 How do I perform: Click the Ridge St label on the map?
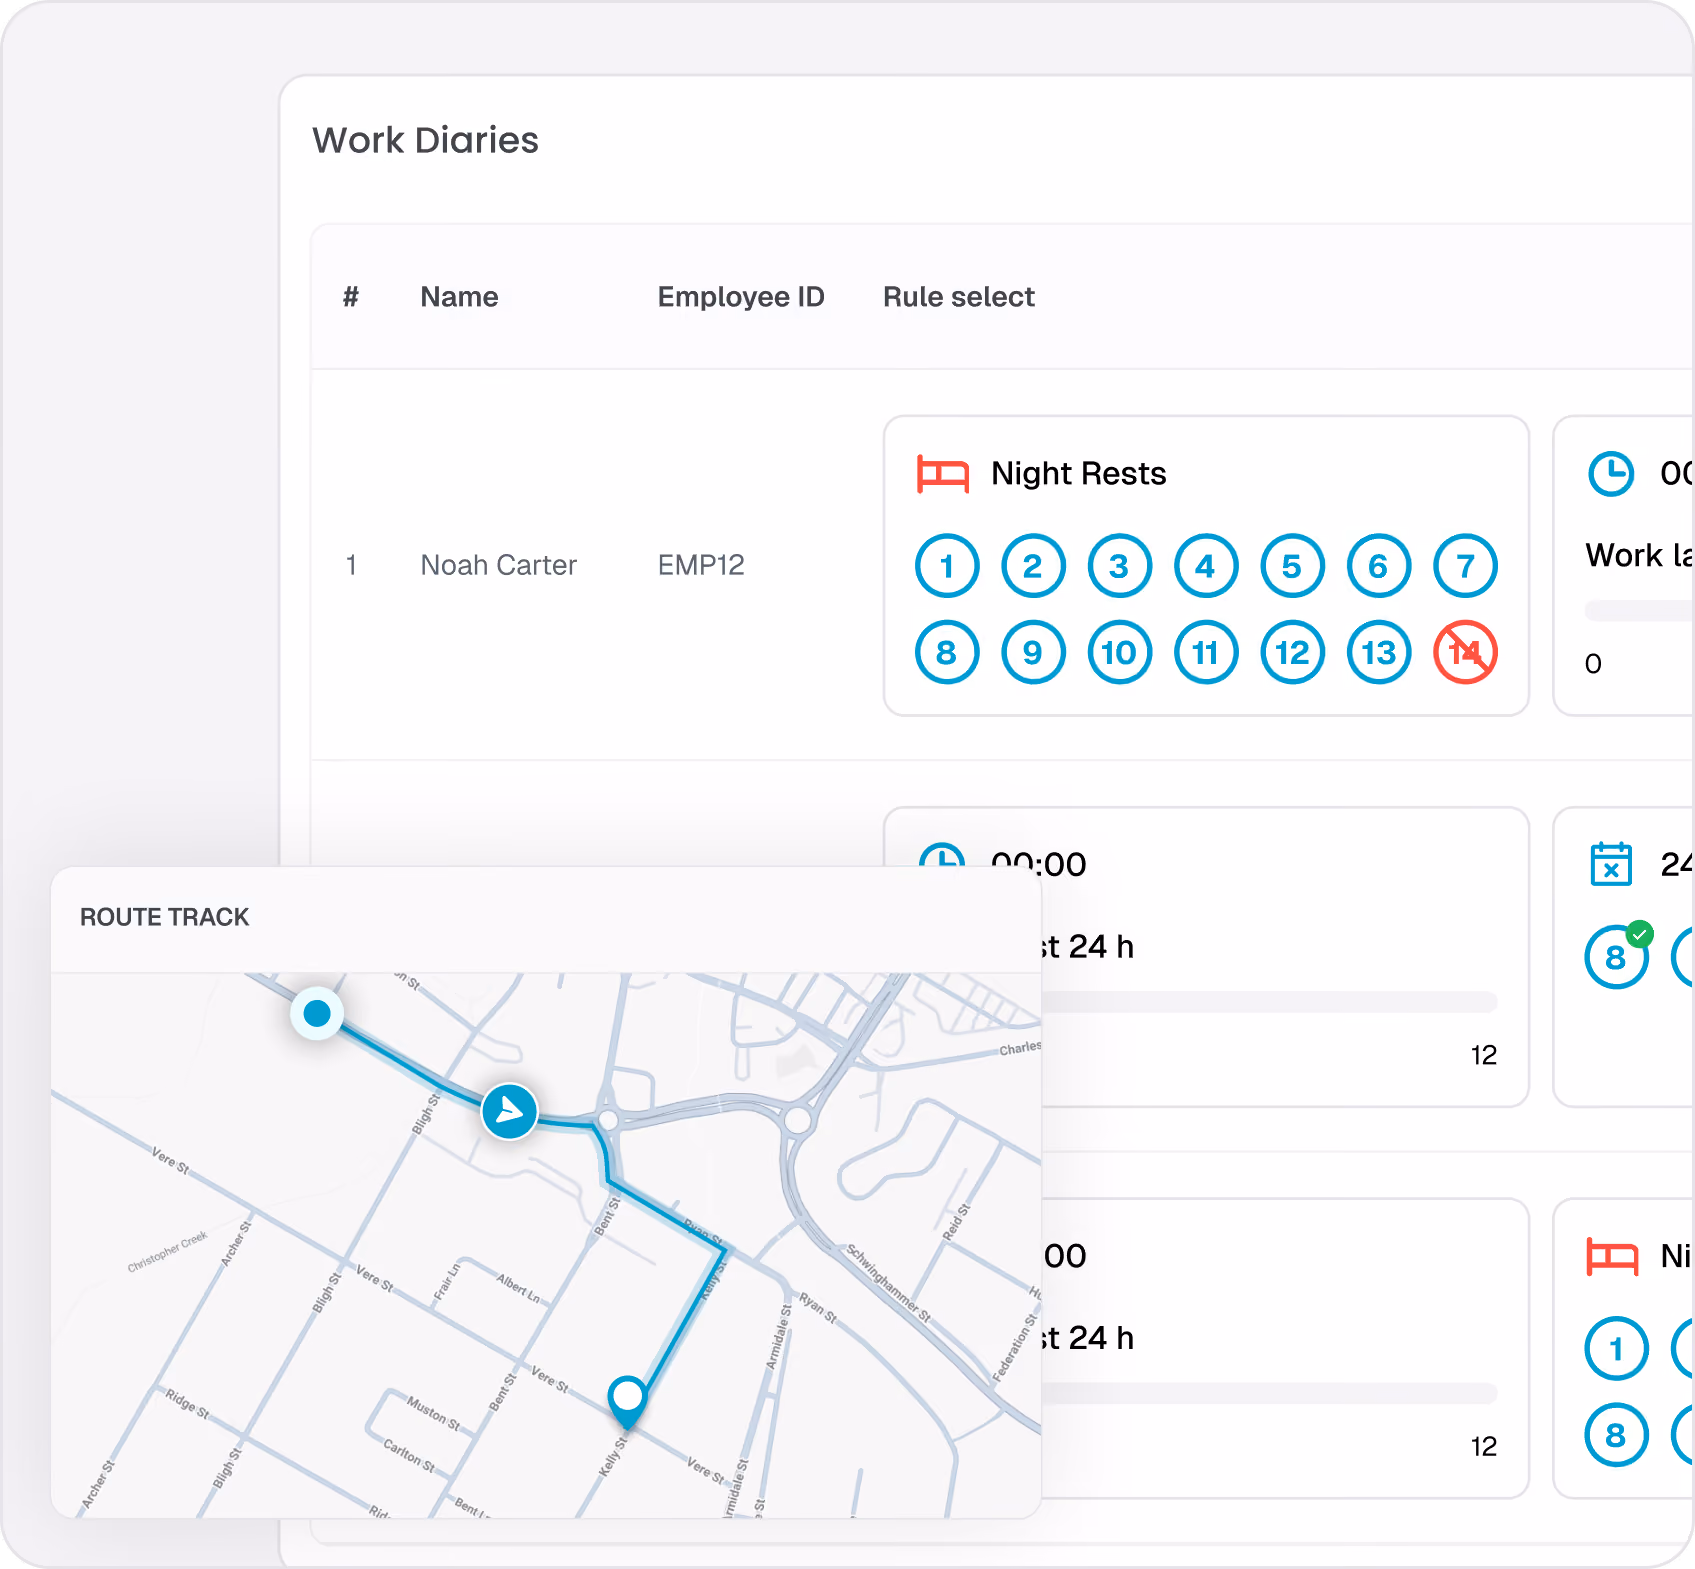tap(187, 1404)
